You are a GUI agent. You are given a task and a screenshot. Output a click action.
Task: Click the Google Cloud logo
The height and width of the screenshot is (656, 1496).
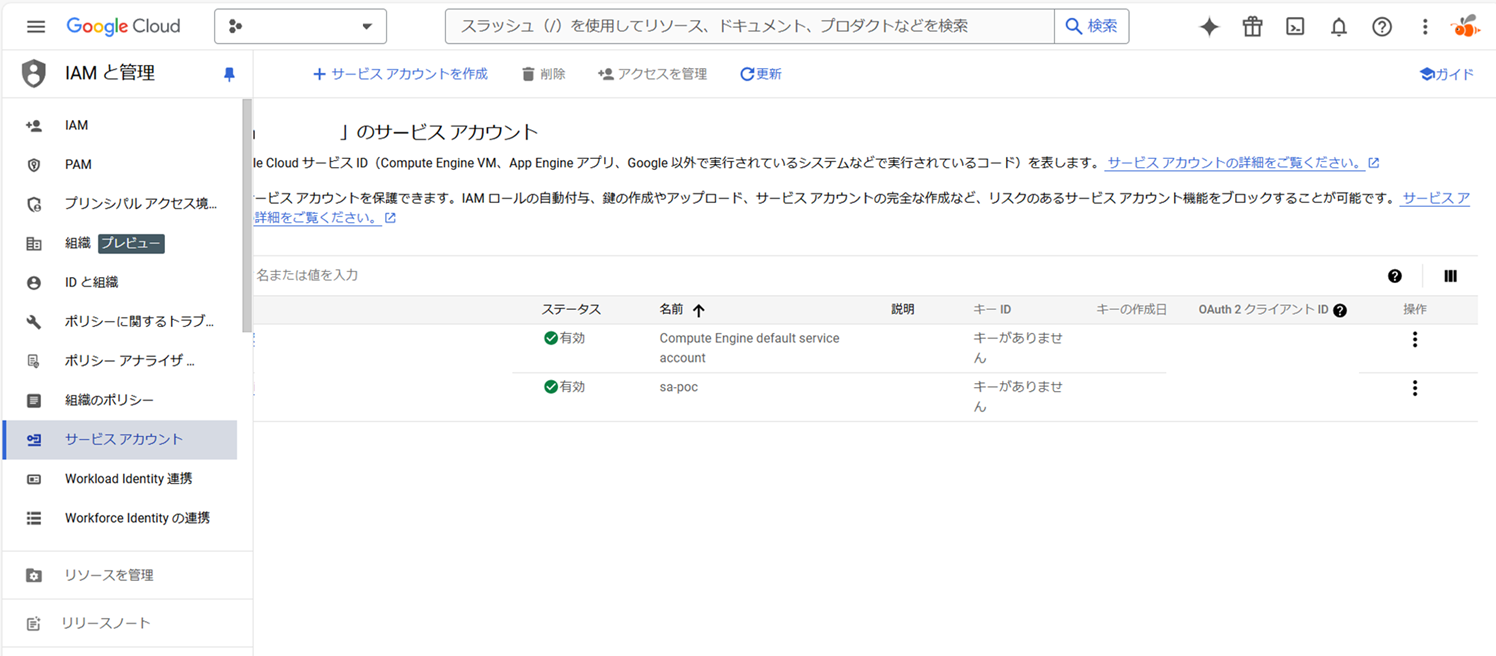tap(123, 27)
